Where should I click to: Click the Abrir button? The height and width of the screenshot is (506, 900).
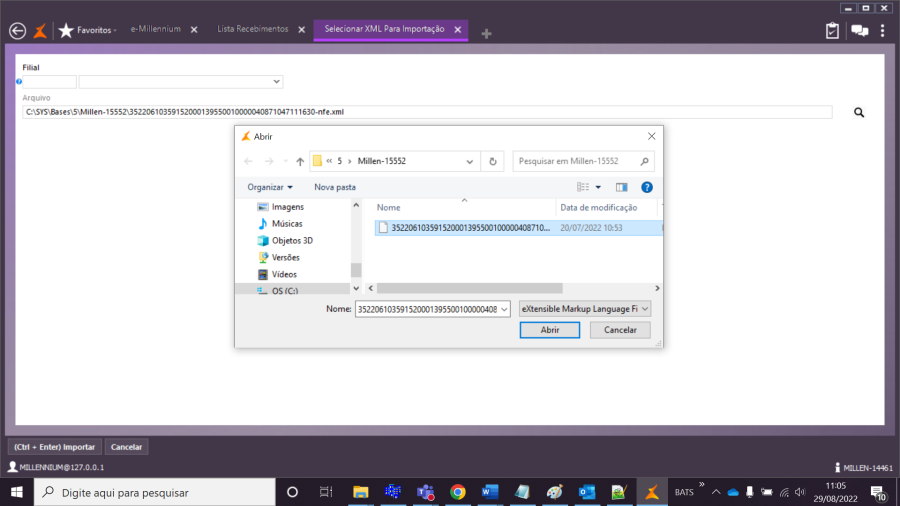(x=549, y=330)
